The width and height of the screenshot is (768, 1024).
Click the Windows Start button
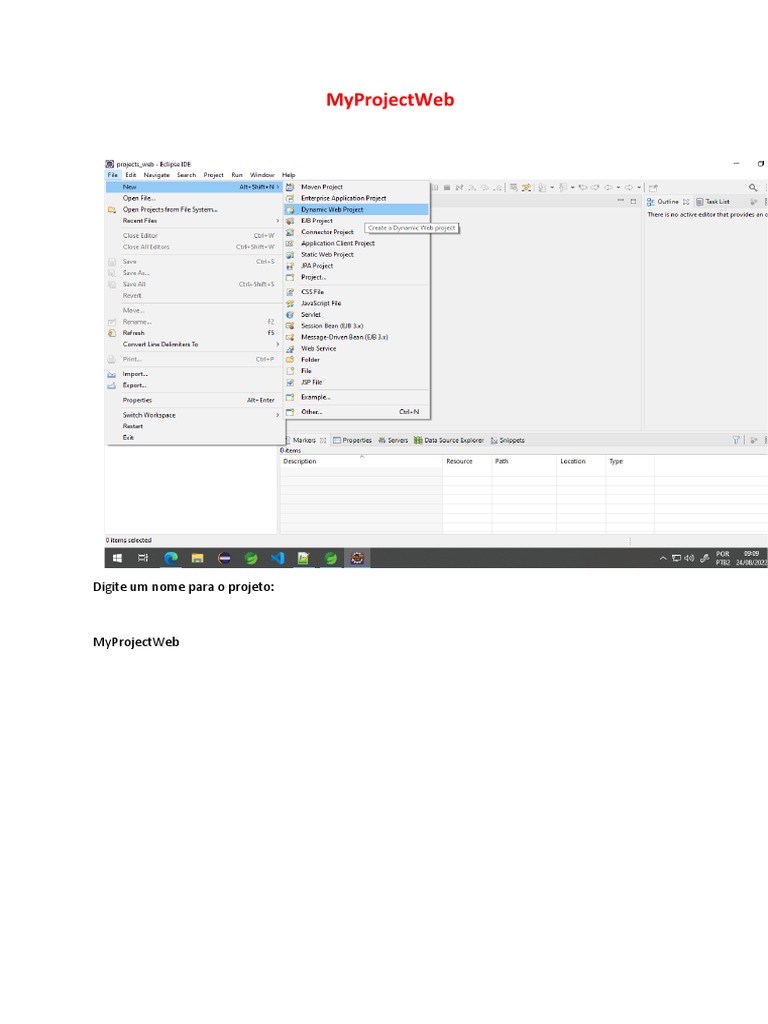(118, 558)
